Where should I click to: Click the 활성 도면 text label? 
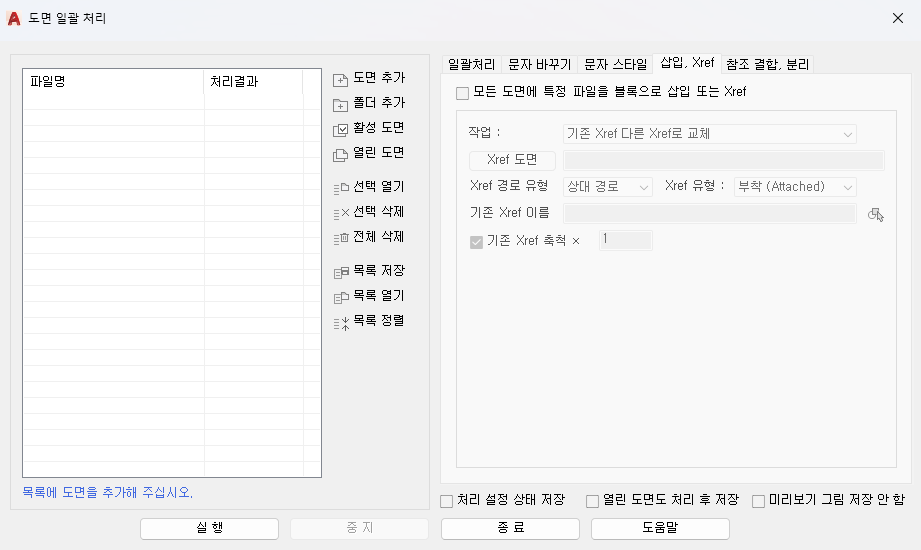[x=379, y=128]
